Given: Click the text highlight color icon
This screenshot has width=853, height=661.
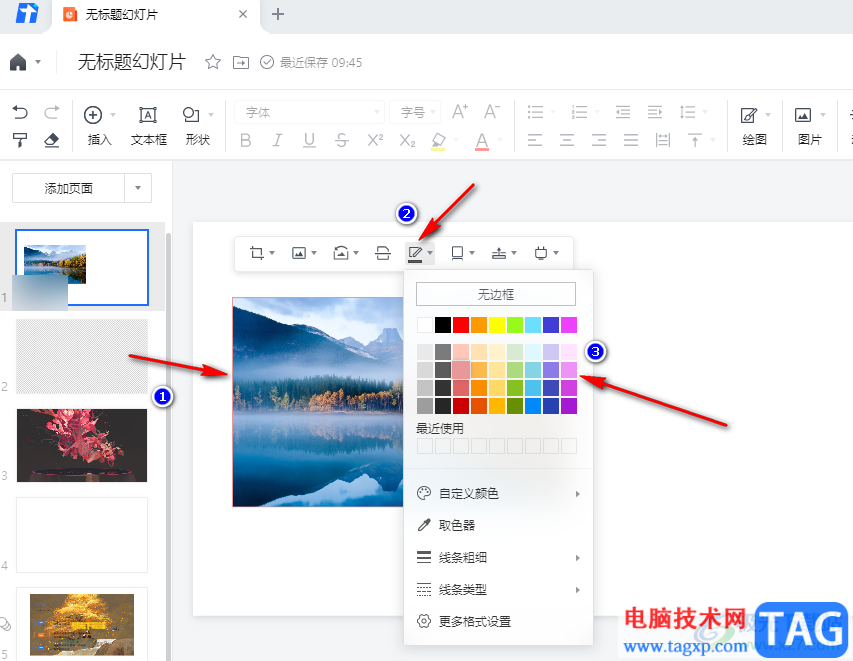Looking at the screenshot, I should [438, 141].
